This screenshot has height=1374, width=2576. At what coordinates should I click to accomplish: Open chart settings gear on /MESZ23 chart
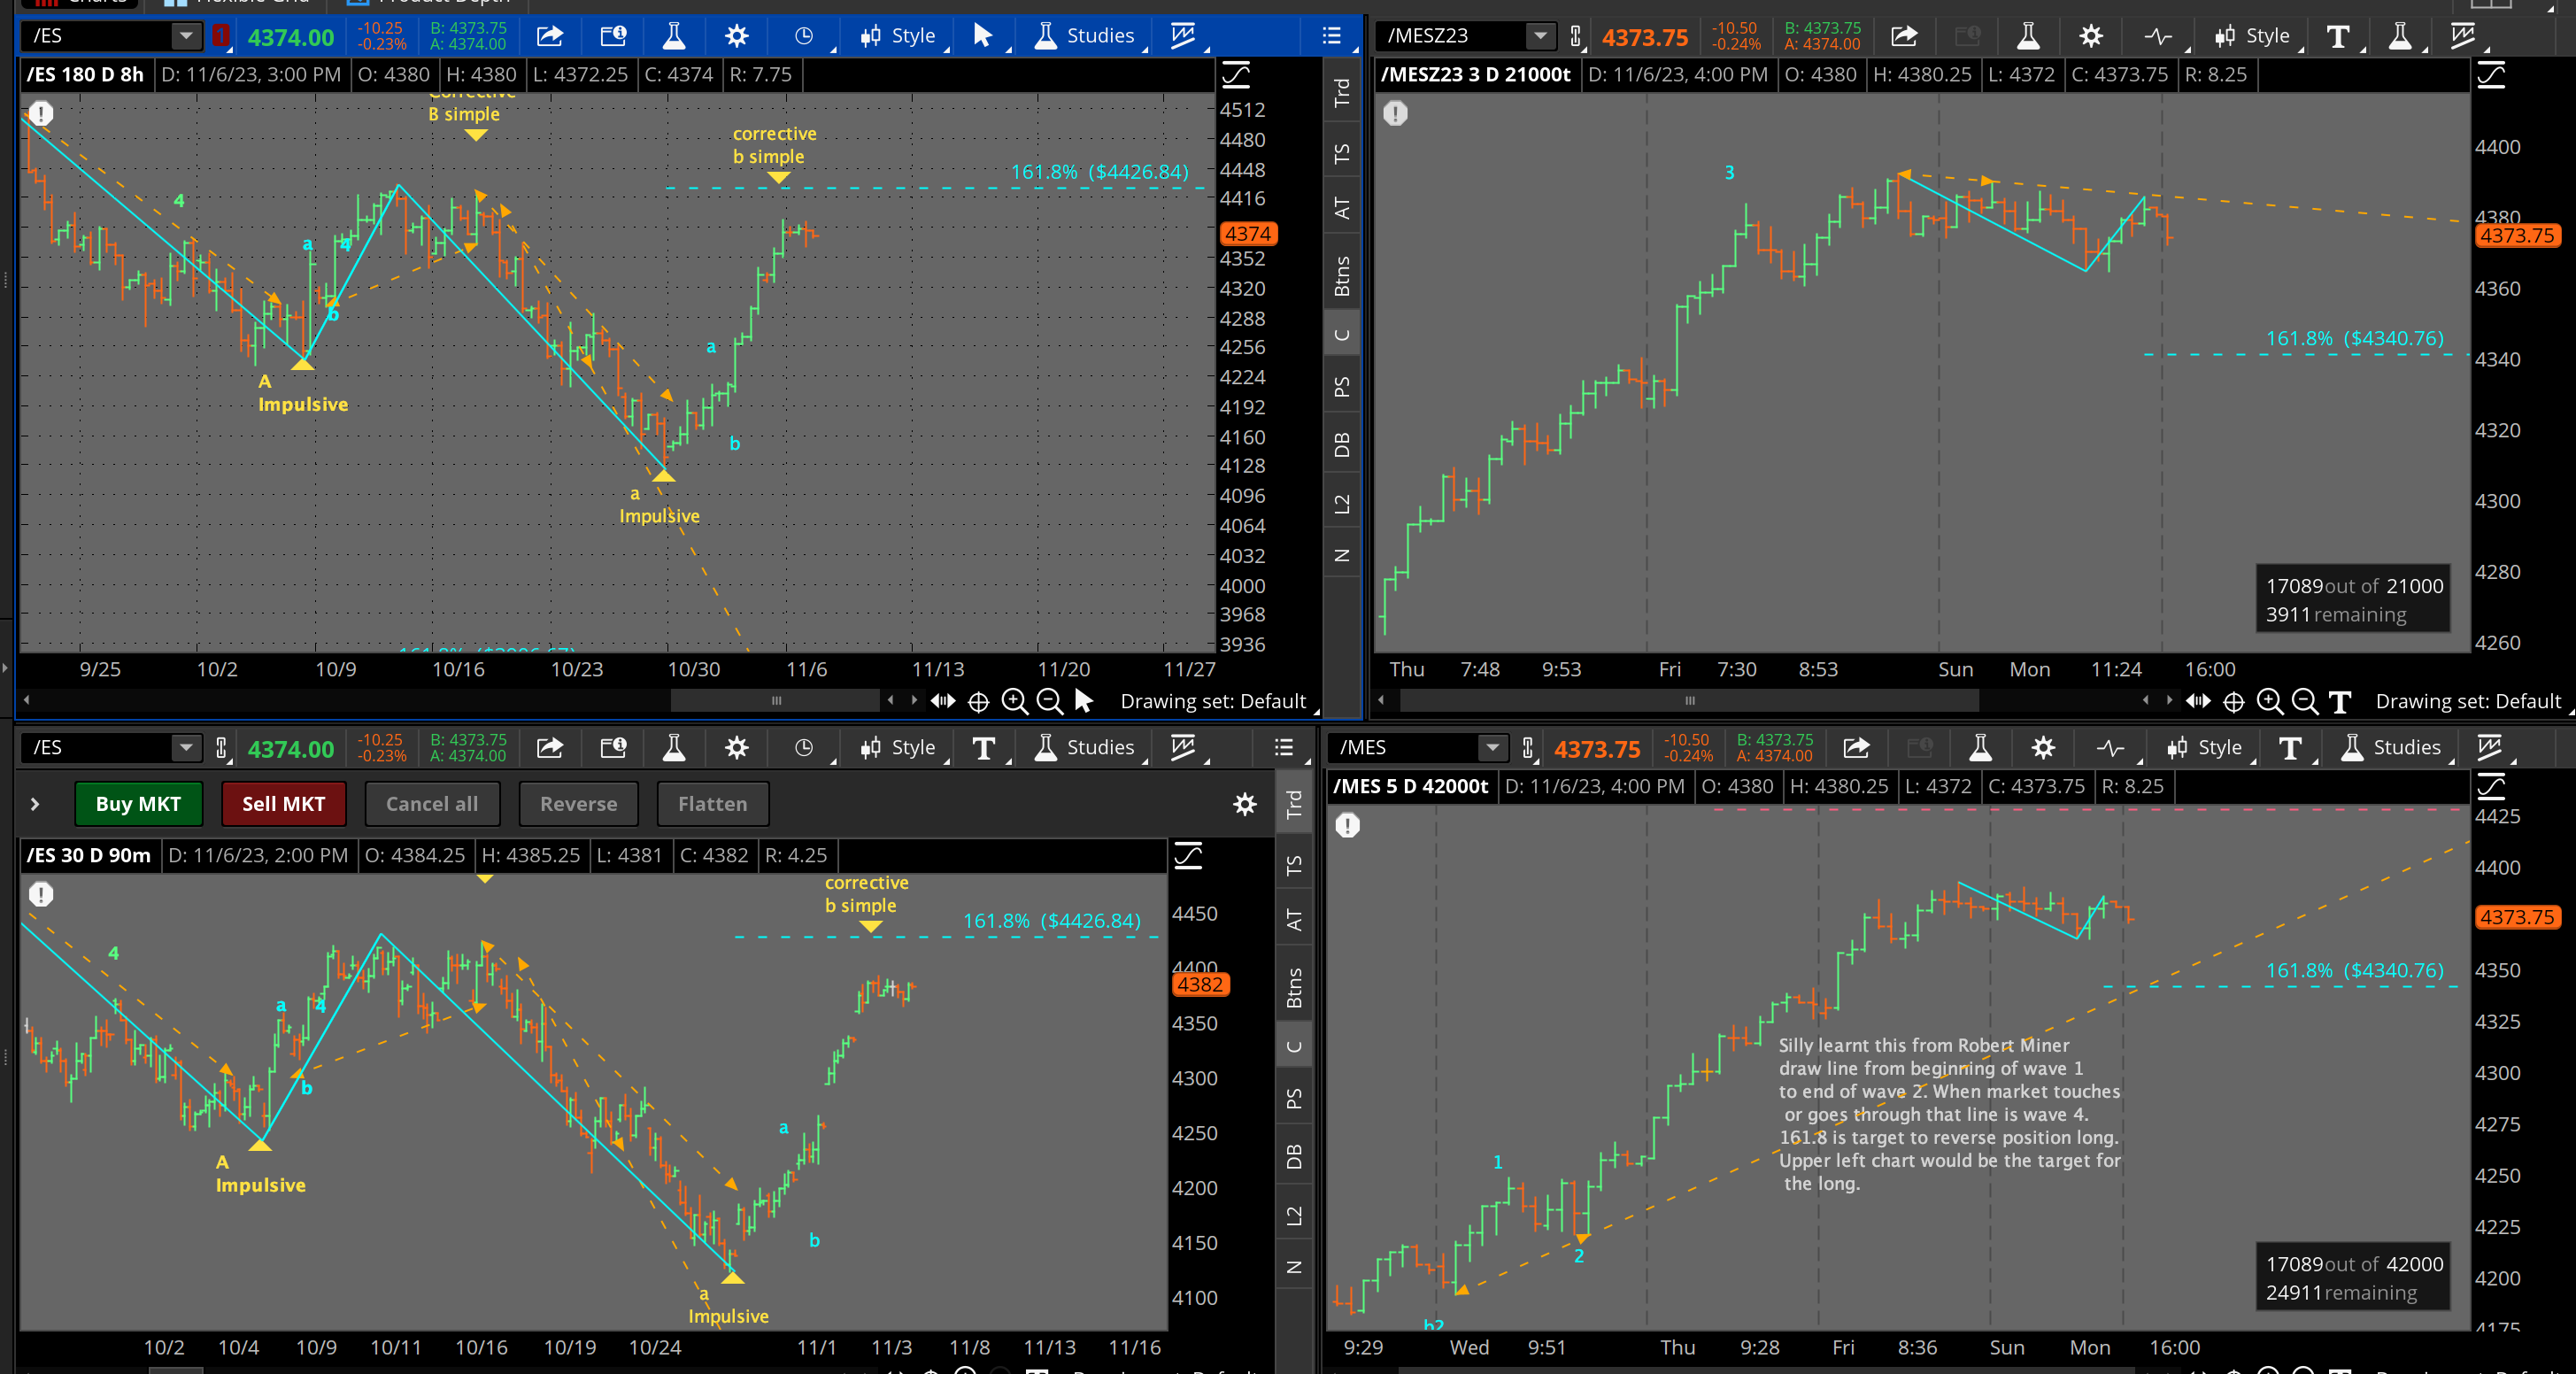pos(2091,36)
